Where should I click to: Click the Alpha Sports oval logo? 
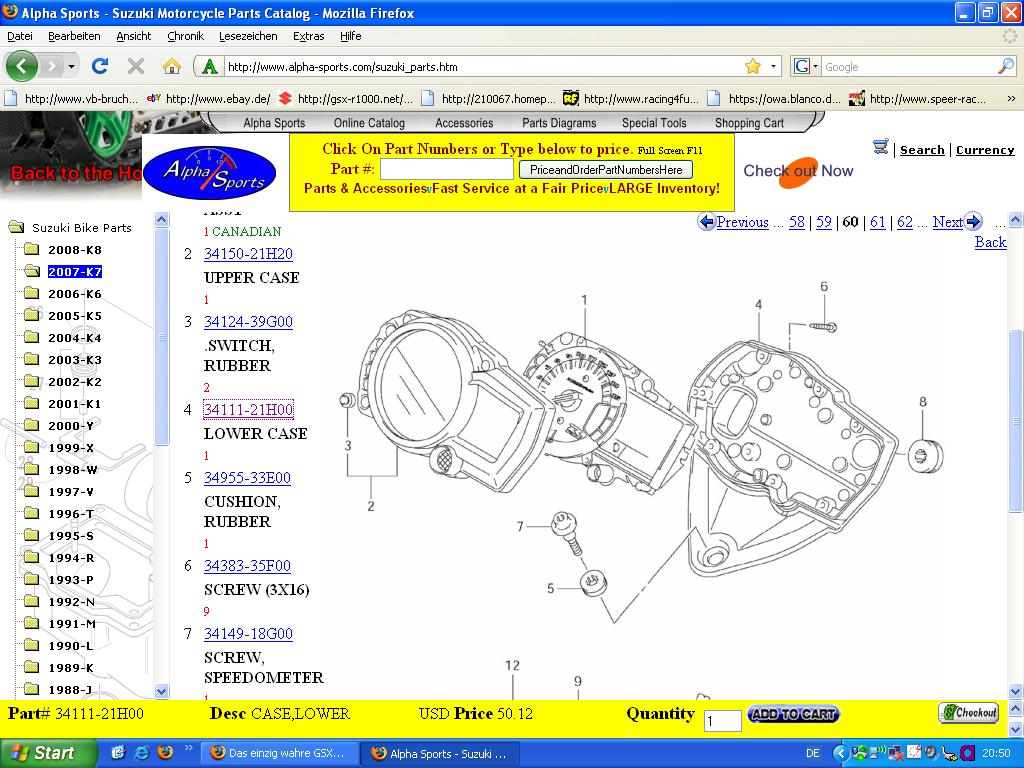click(209, 172)
